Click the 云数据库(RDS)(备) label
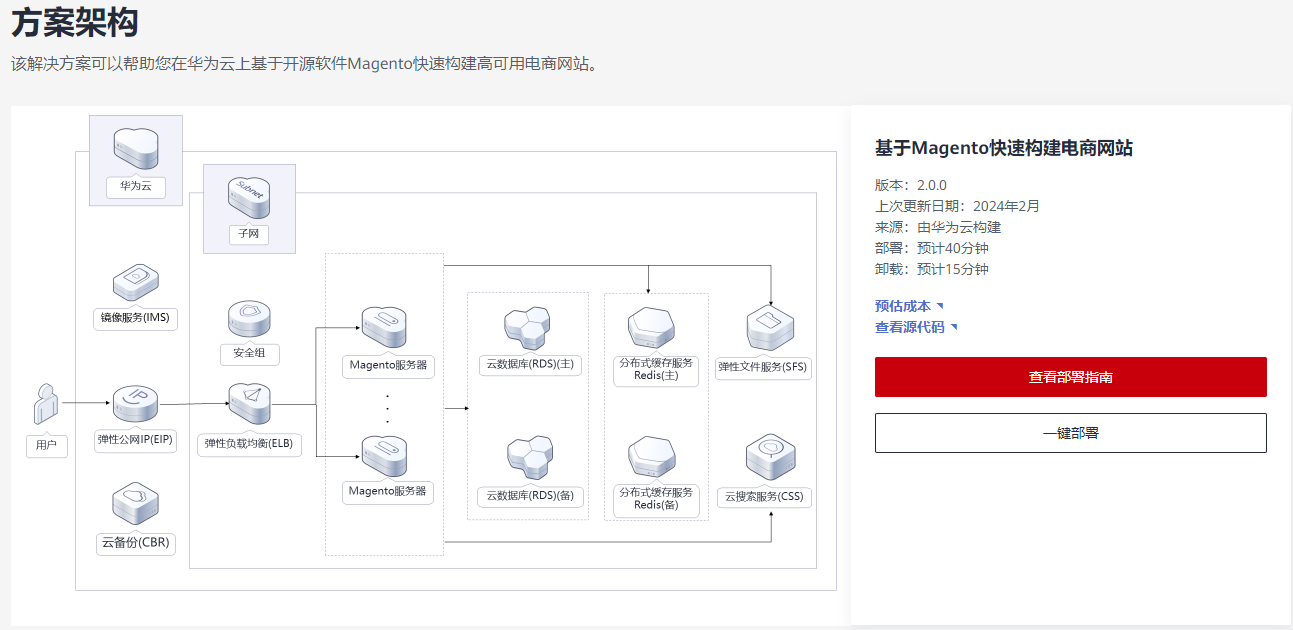This screenshot has width=1293, height=630. point(530,496)
